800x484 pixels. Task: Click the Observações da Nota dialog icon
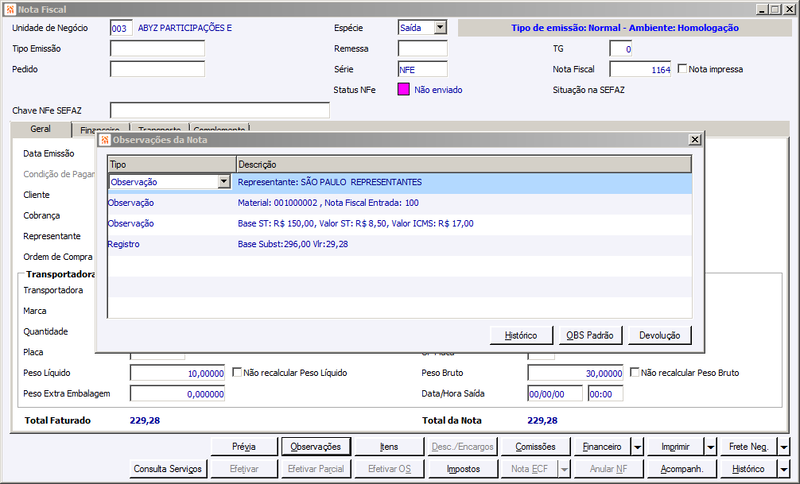105,140
